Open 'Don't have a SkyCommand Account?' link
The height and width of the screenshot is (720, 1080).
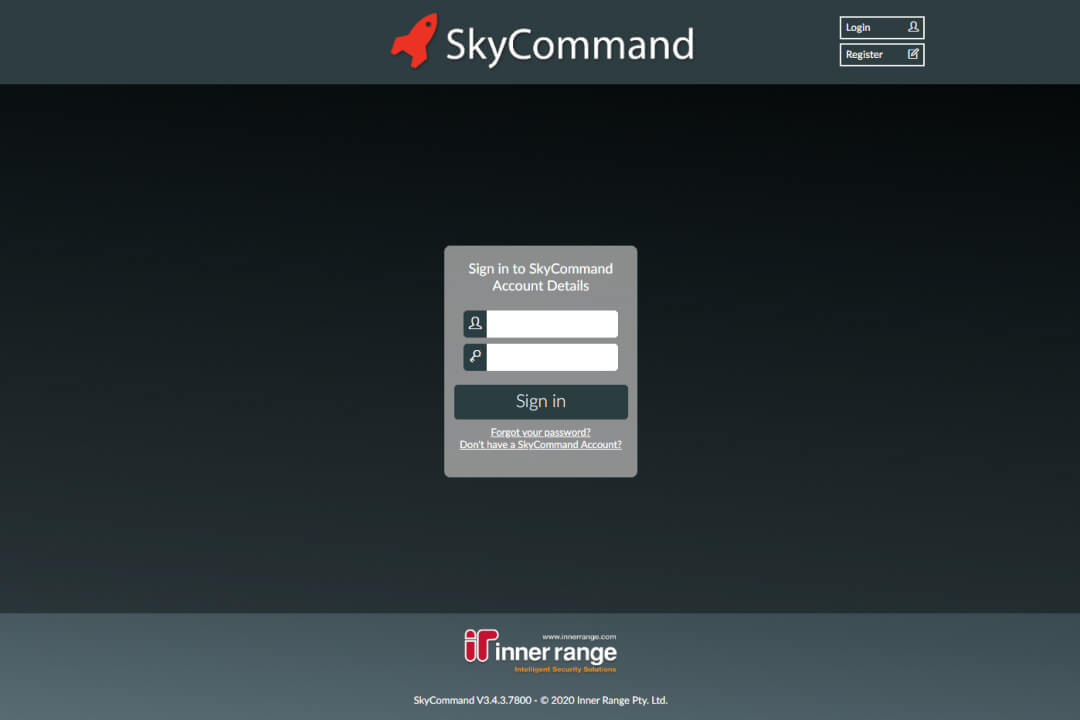tap(540, 445)
